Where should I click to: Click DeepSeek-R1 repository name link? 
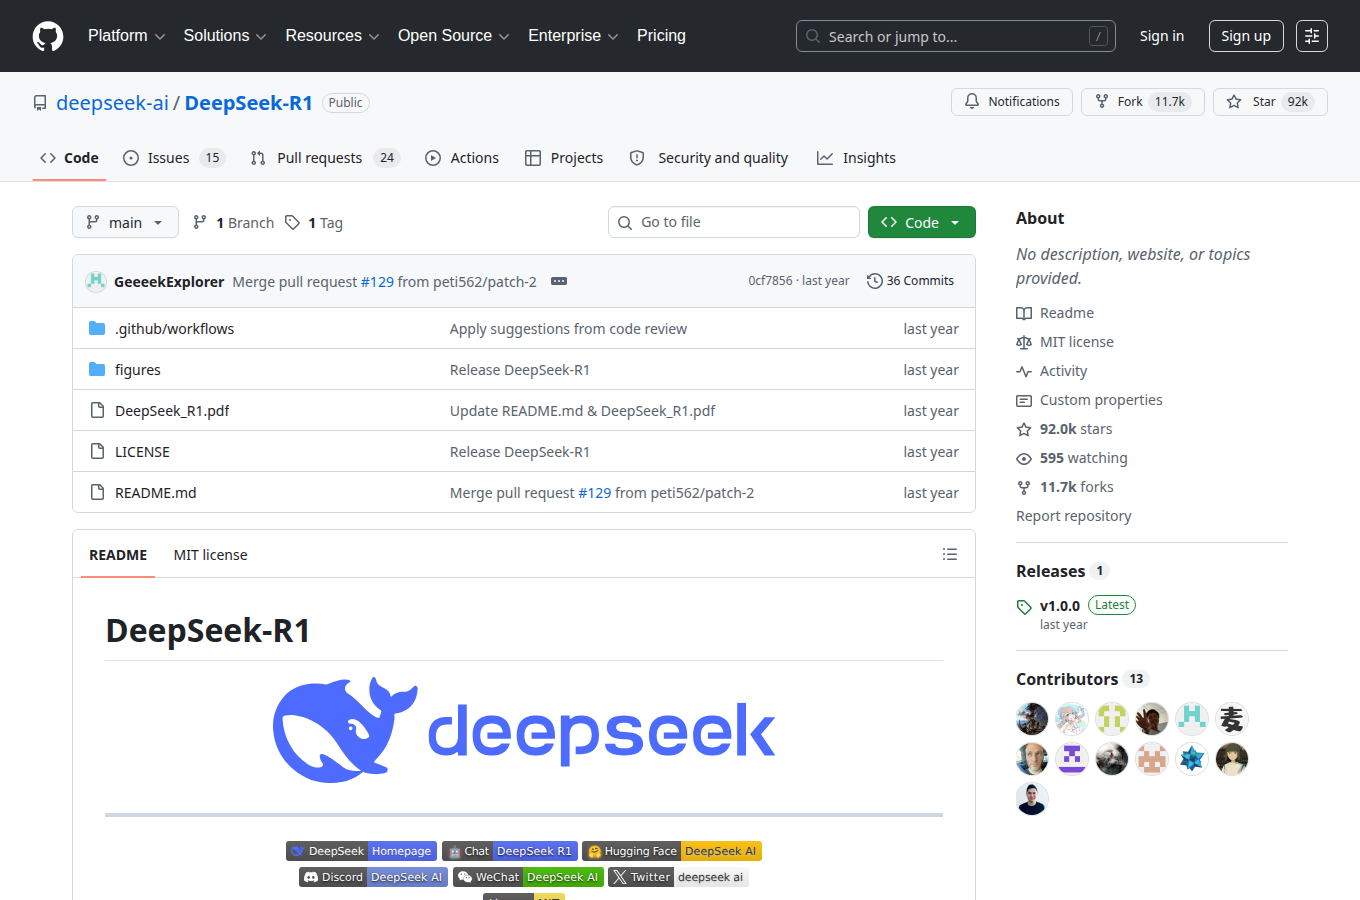(x=248, y=103)
